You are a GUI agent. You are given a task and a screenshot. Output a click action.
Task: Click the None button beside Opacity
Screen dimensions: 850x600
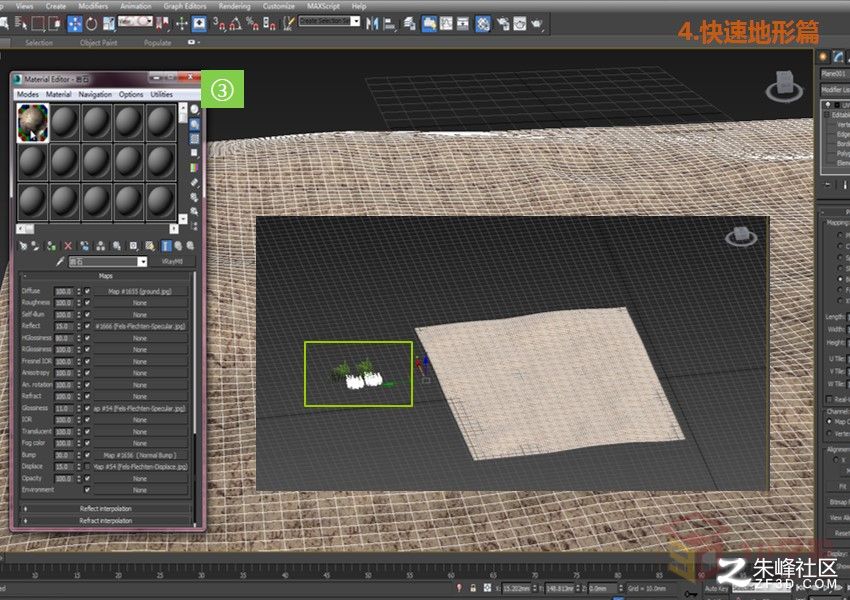(140, 479)
